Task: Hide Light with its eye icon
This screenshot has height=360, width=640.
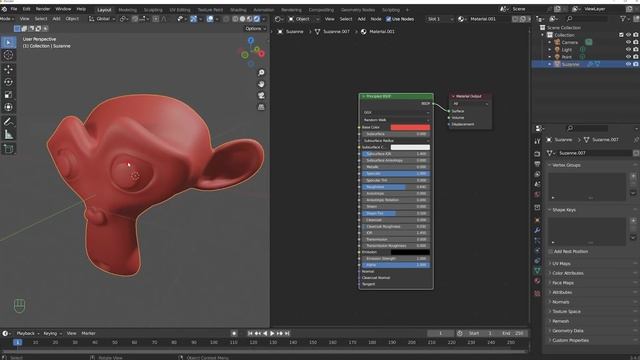Action: coord(629,49)
